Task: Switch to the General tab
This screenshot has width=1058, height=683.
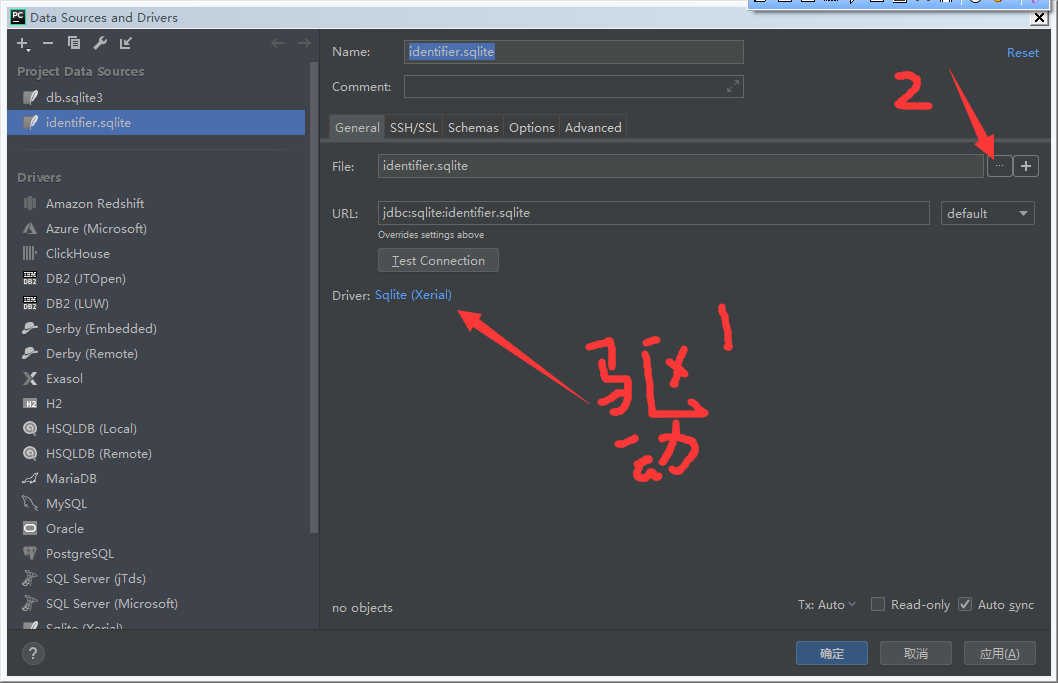Action: tap(357, 127)
